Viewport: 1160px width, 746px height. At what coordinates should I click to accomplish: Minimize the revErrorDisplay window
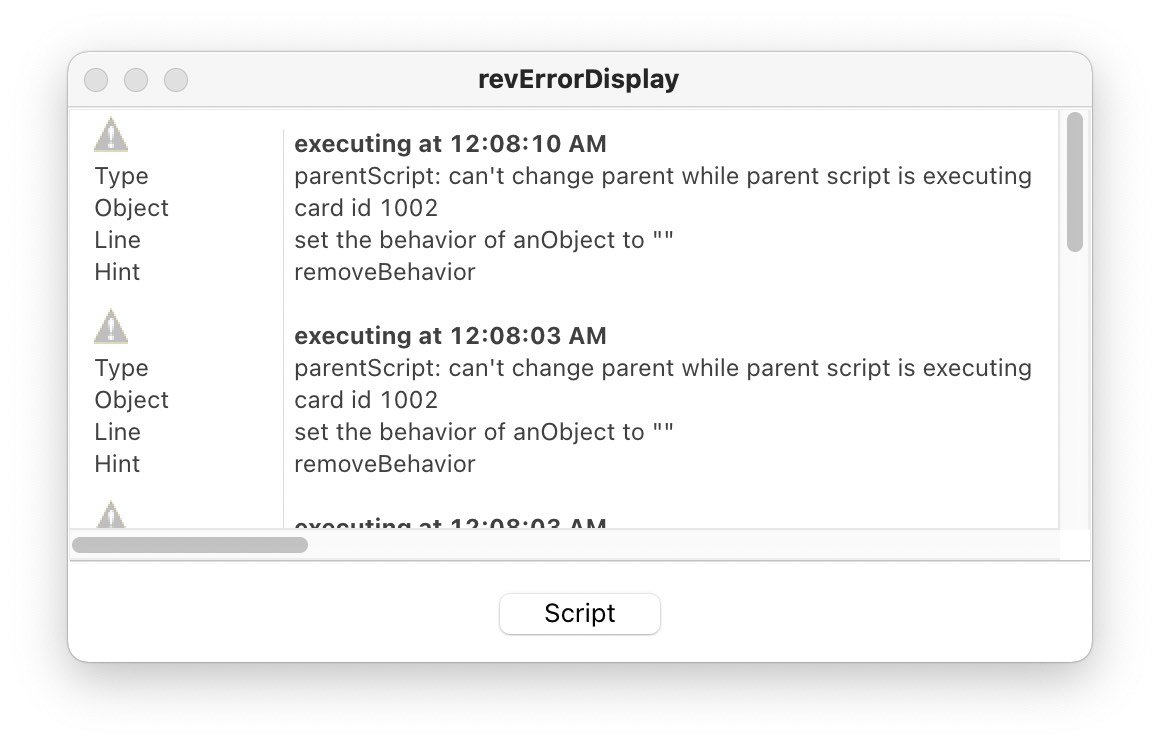click(x=136, y=80)
